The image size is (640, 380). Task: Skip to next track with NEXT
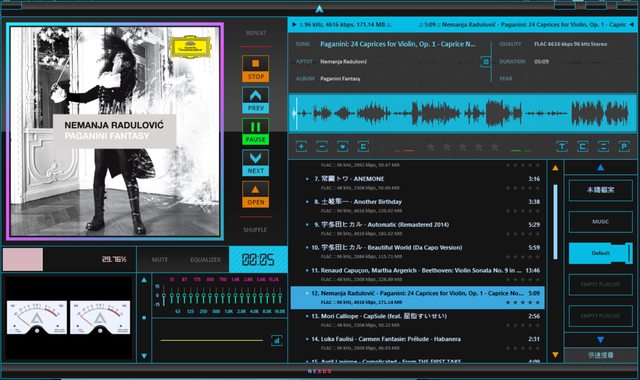[x=256, y=163]
